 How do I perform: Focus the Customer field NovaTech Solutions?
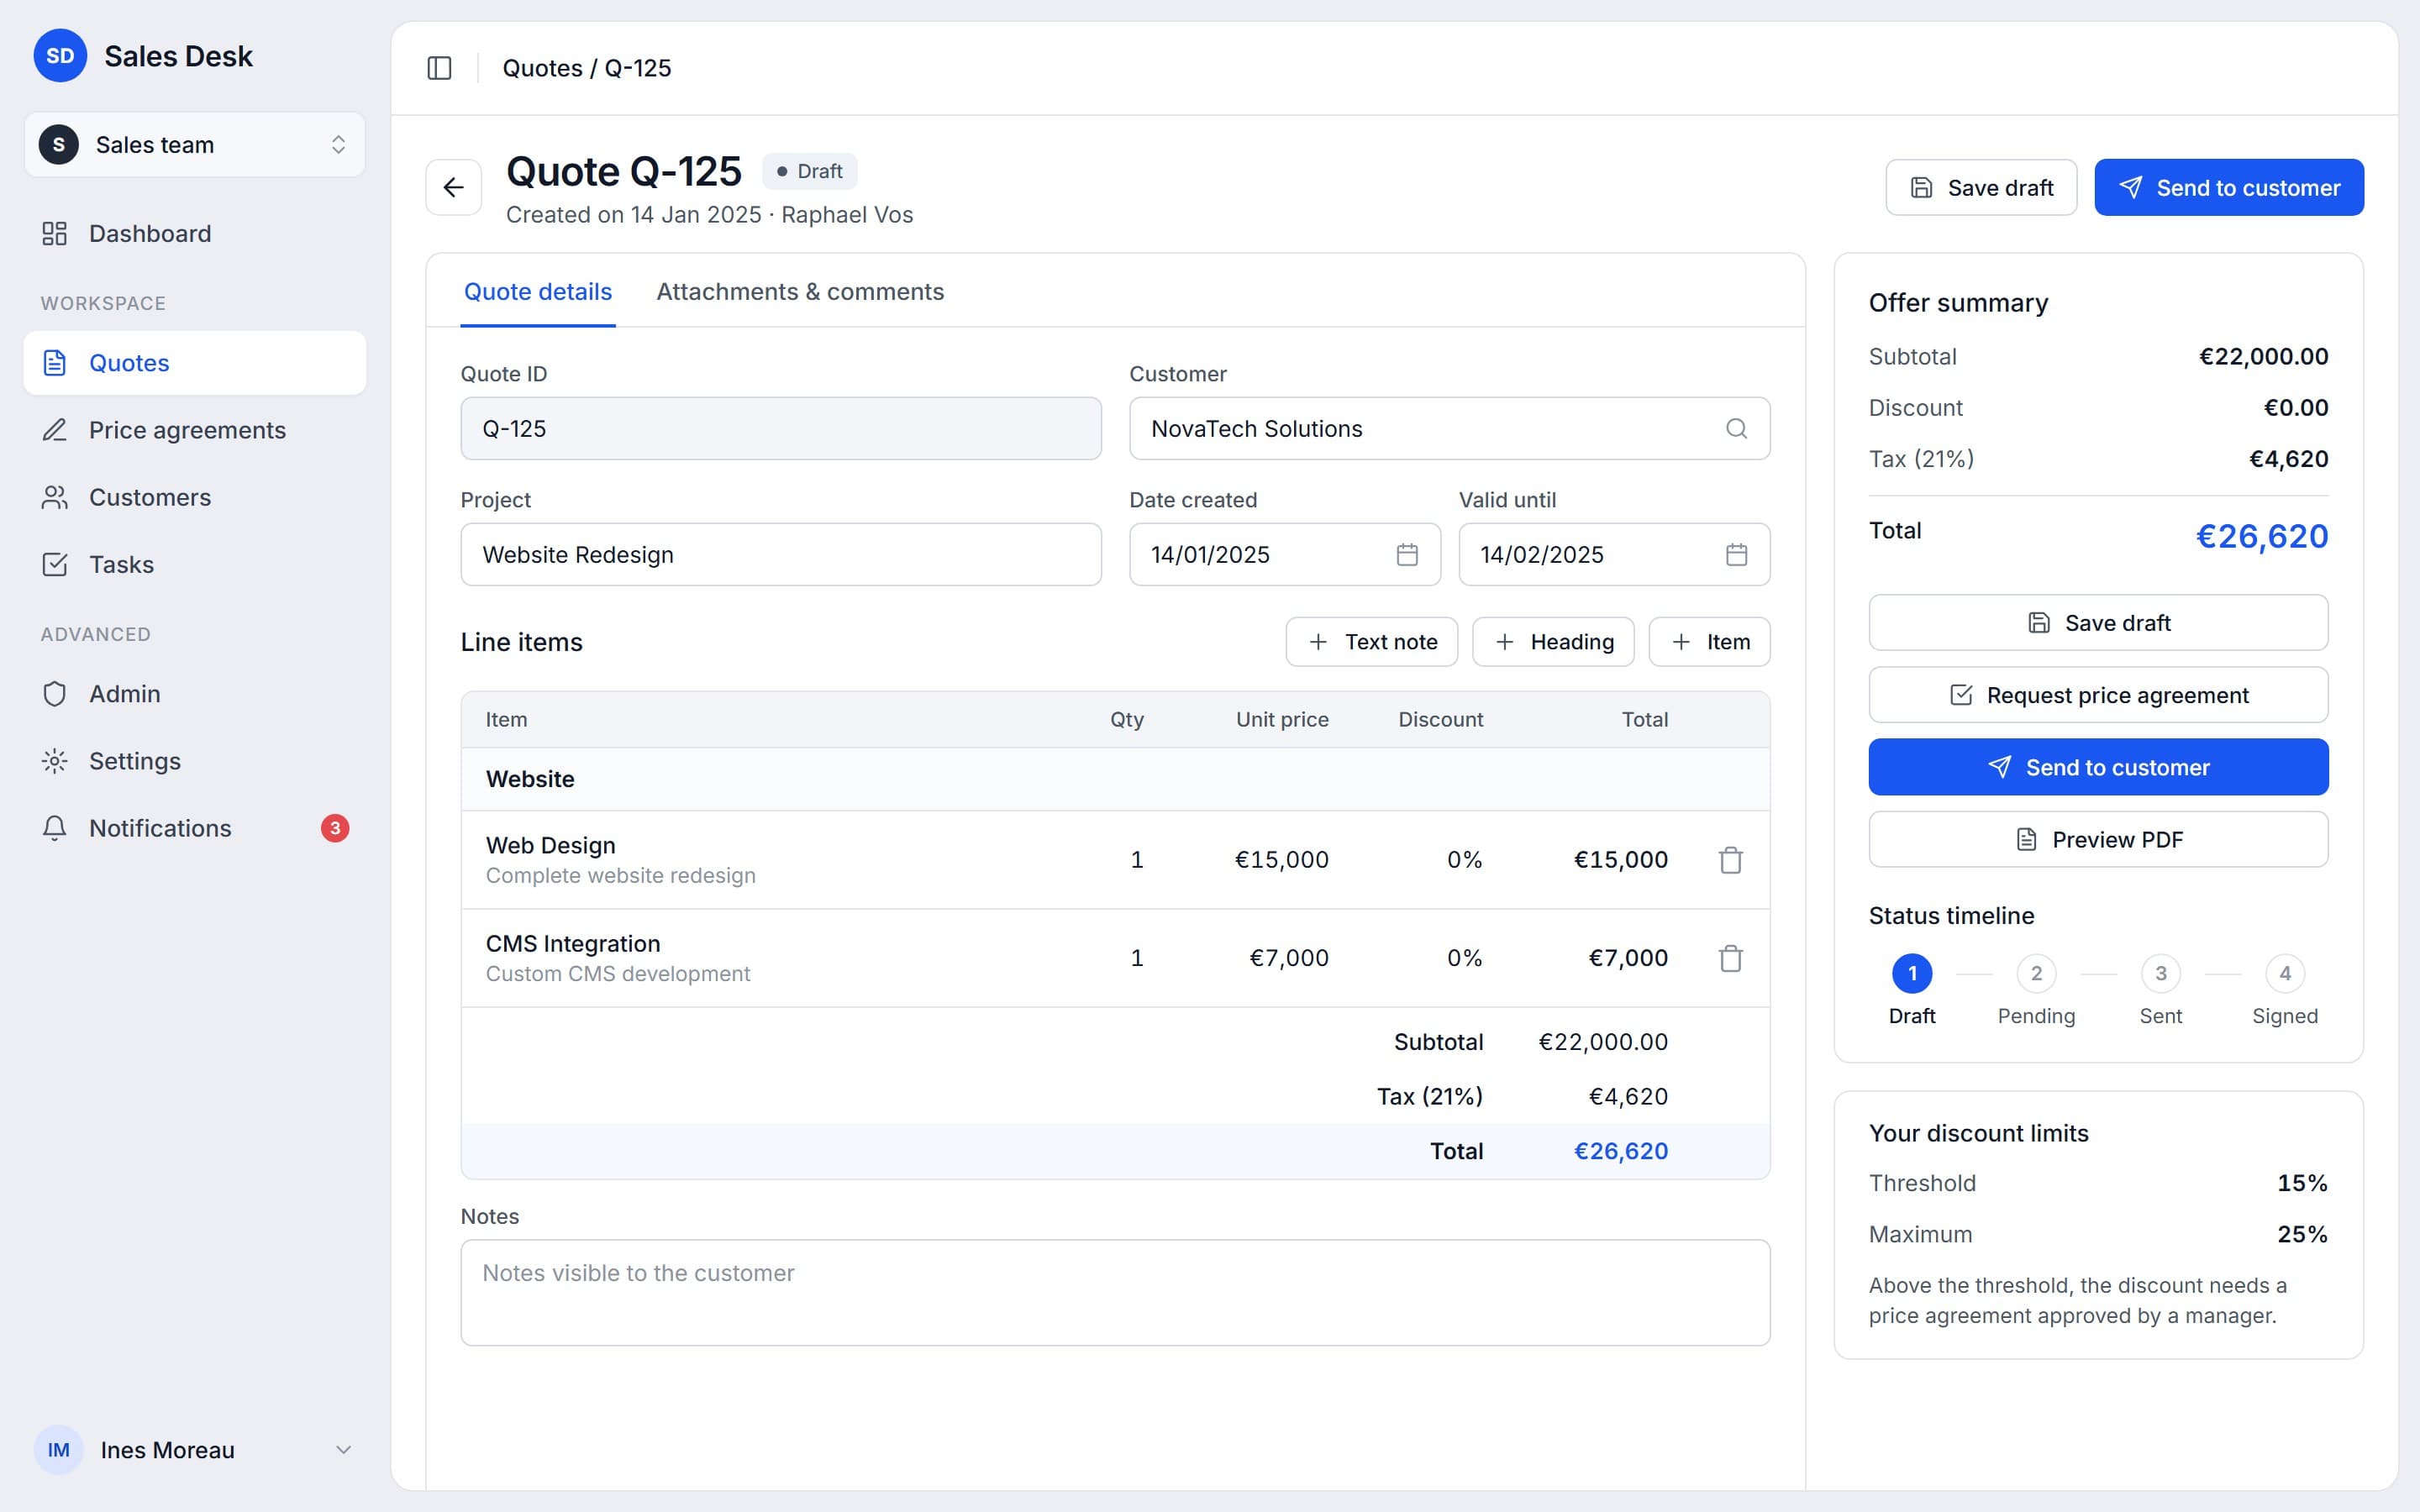pos(1449,428)
